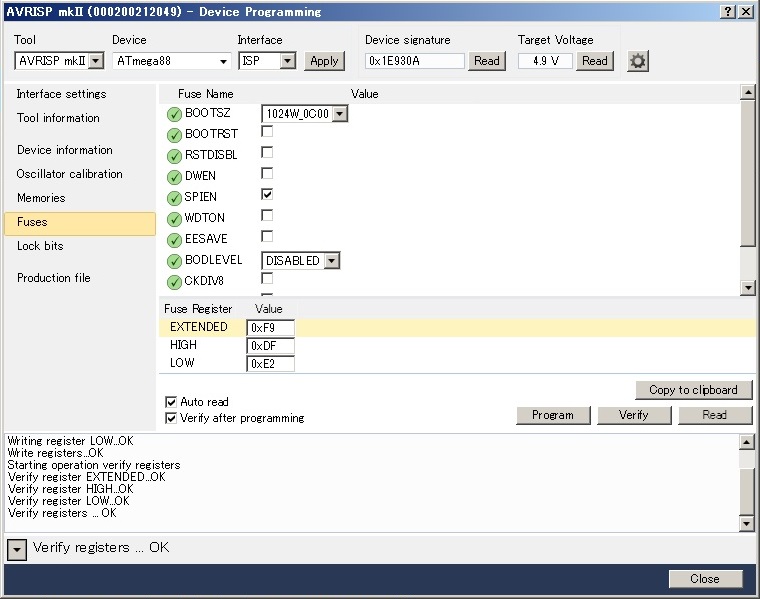The image size is (760, 599).
Task: Enable the EESAVE fuse checkbox
Action: 267,236
